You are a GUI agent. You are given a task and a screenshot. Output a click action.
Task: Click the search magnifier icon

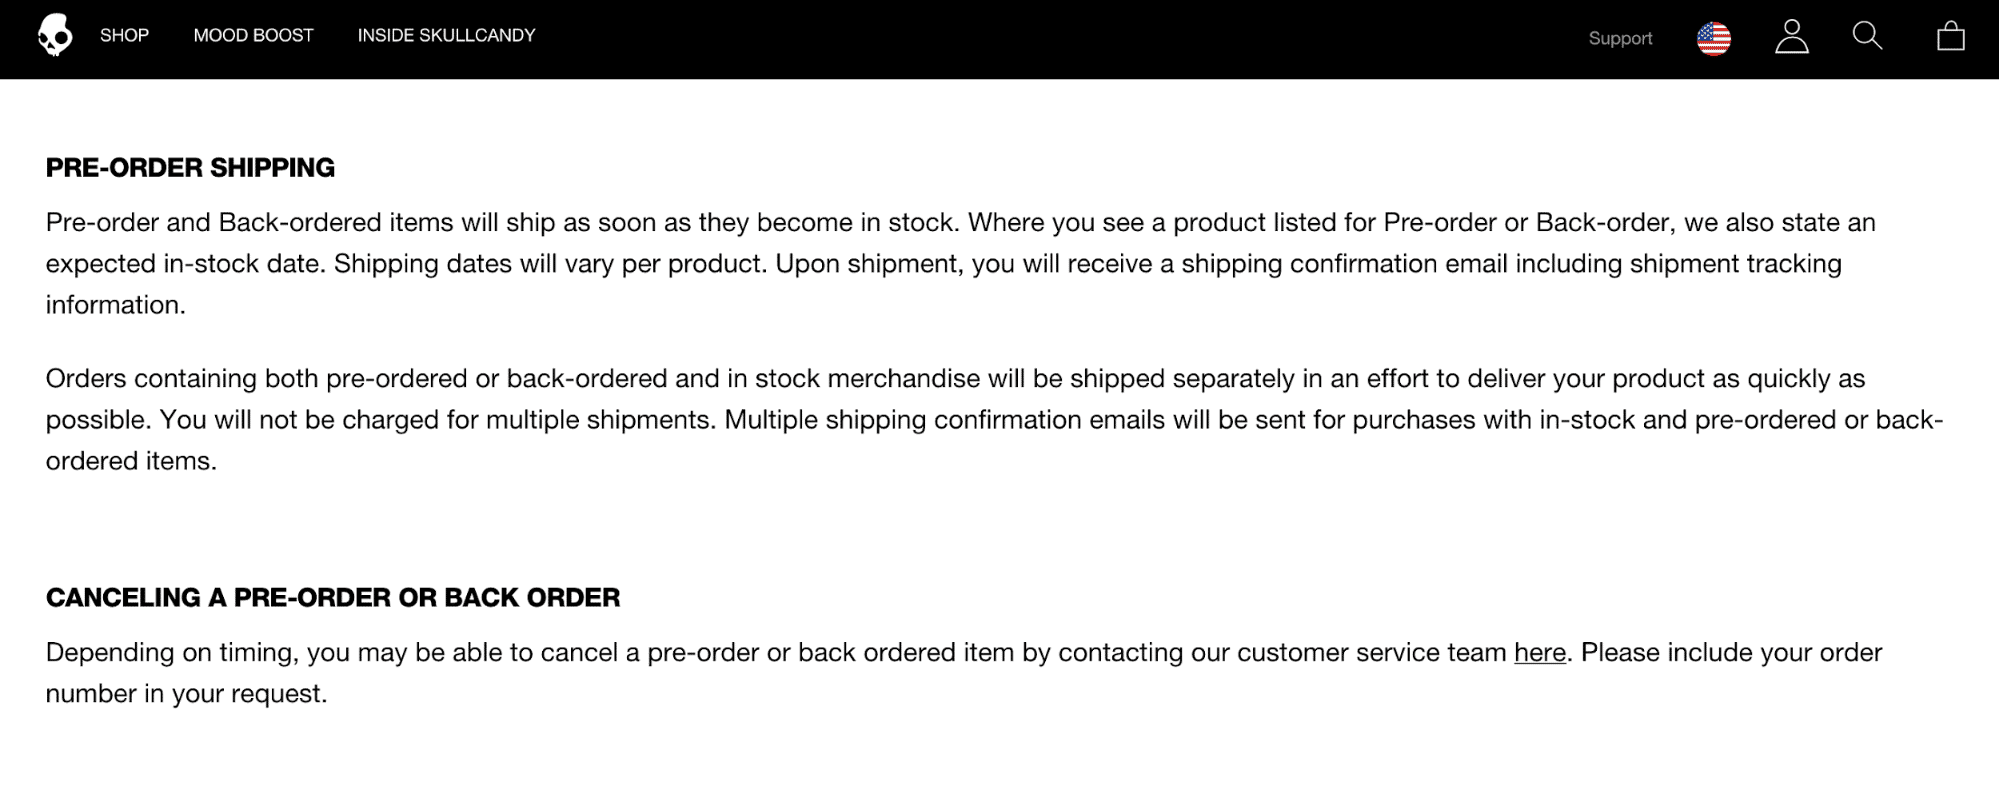click(1866, 37)
